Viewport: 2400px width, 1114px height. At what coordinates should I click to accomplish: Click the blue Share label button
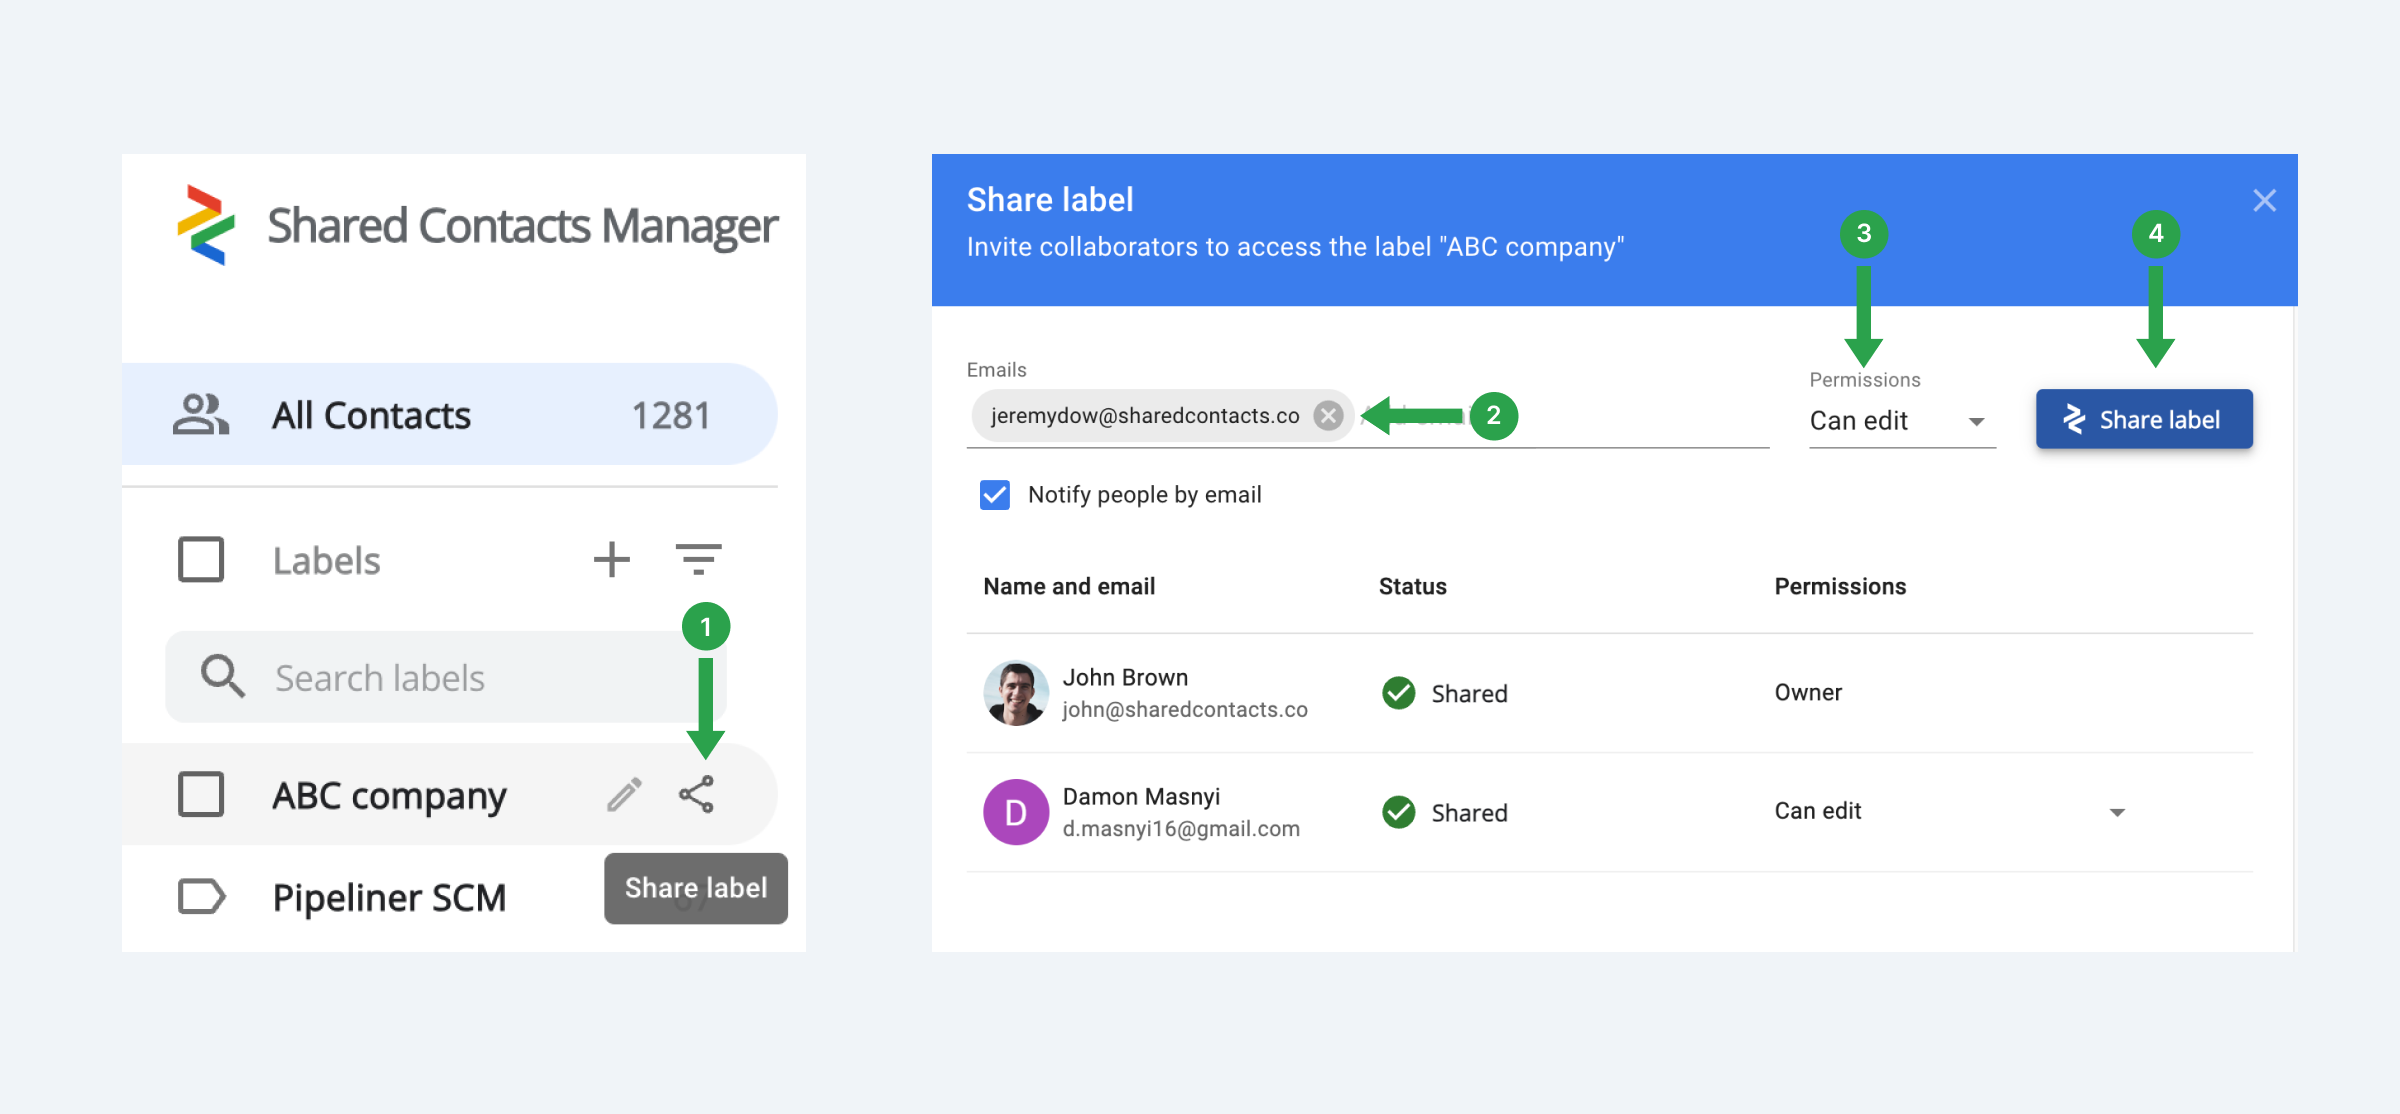(2144, 419)
